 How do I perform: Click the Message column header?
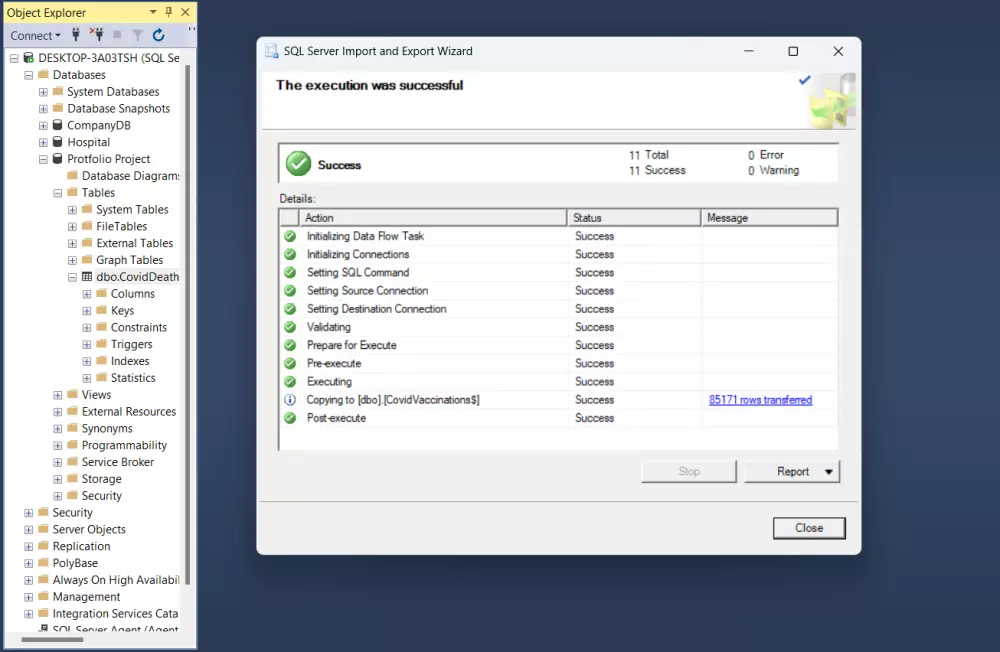coord(769,218)
